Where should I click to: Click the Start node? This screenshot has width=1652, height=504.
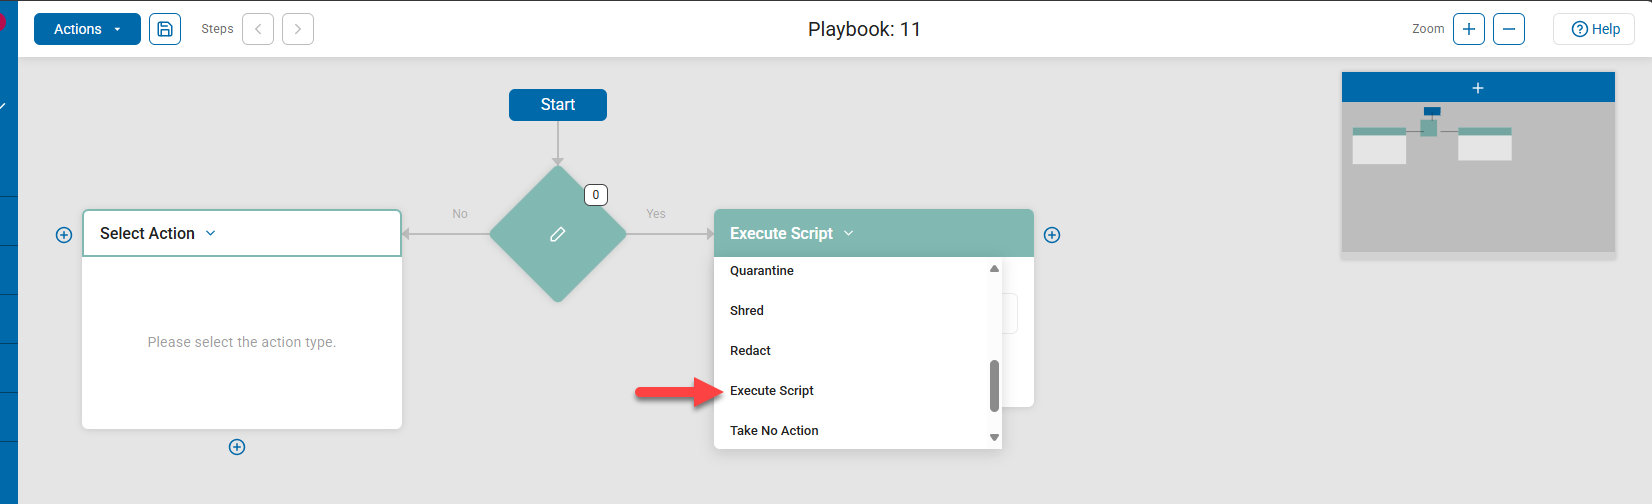(x=558, y=105)
